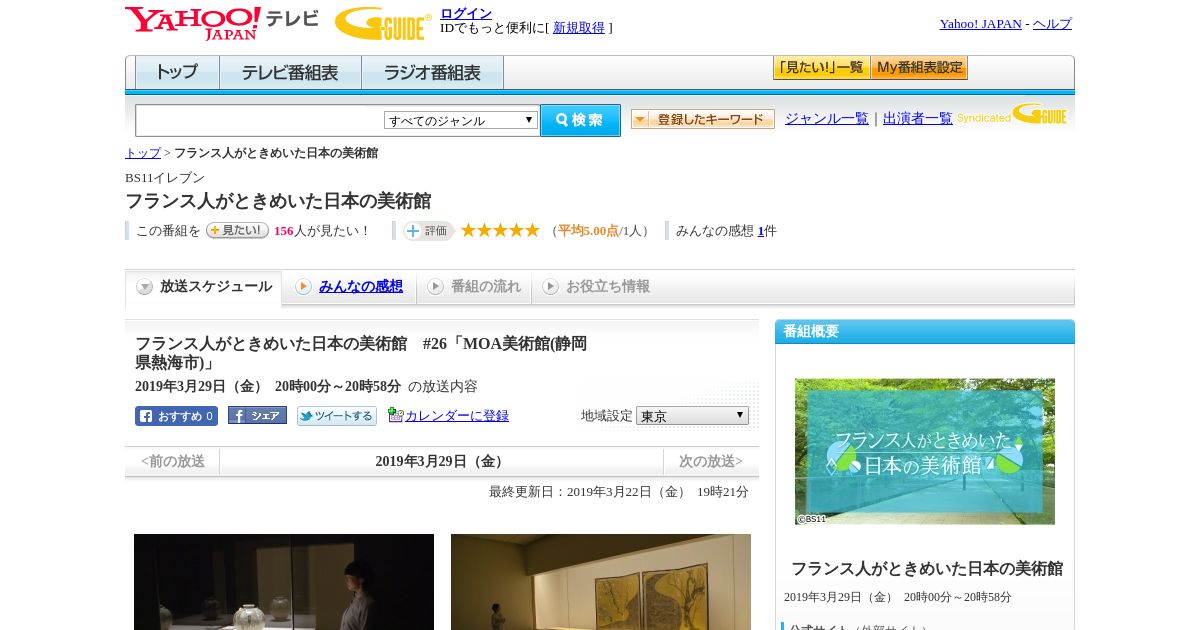Click the keyword search input field
Screen dimensions: 1200x630
[260, 120]
